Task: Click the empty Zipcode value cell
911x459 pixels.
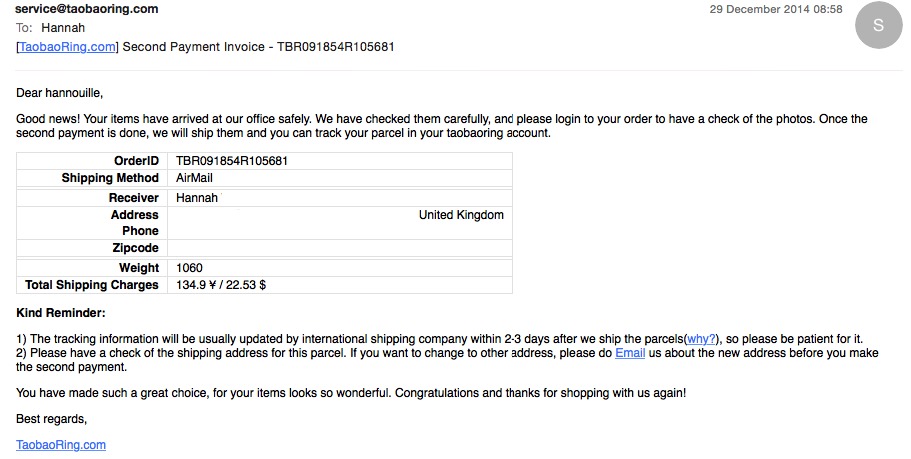Action: point(340,248)
